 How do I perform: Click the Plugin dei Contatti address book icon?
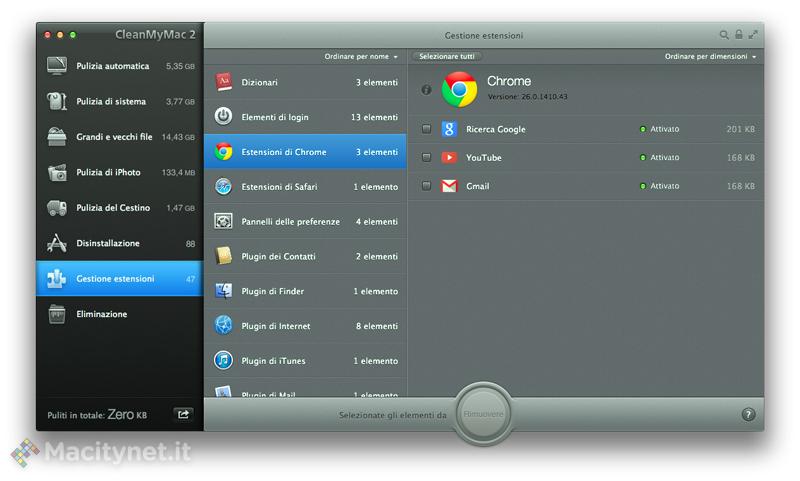[223, 256]
